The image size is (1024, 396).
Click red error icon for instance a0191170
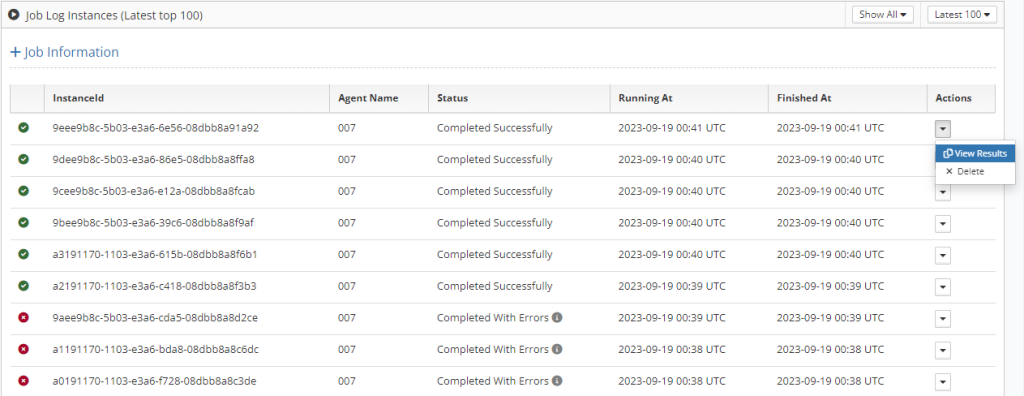(24, 381)
